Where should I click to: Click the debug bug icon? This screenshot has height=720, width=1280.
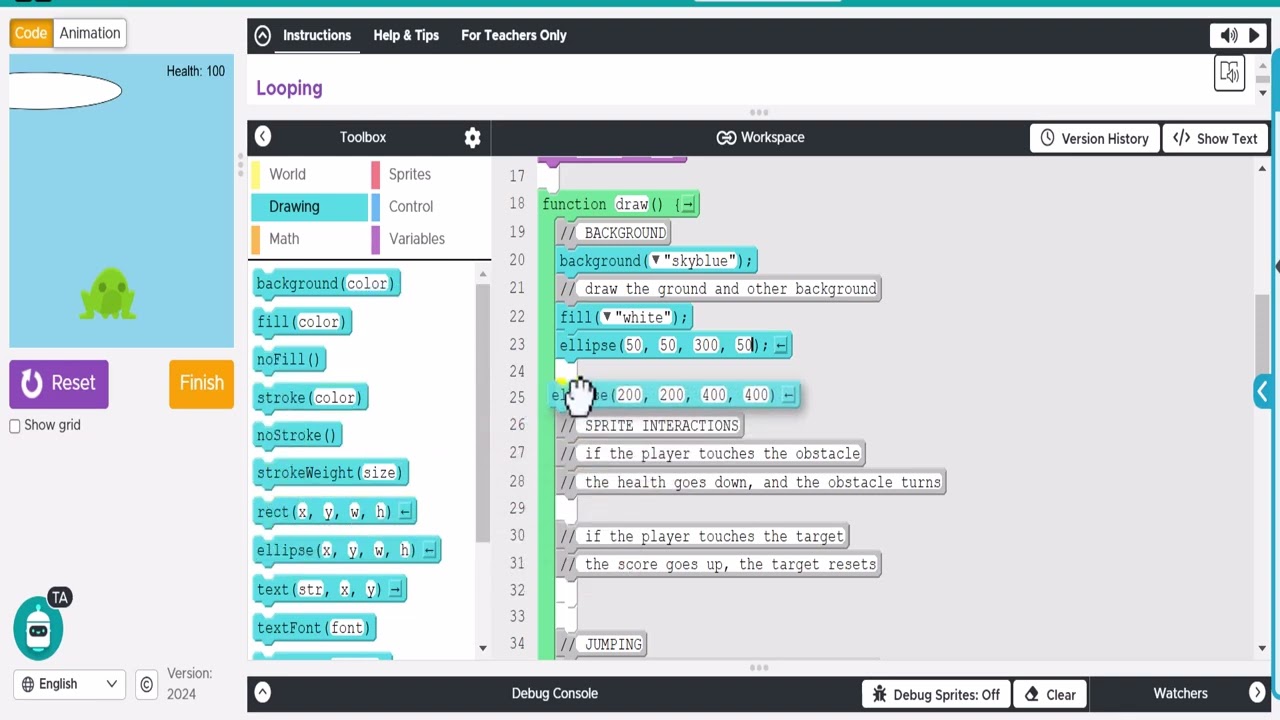(x=880, y=694)
